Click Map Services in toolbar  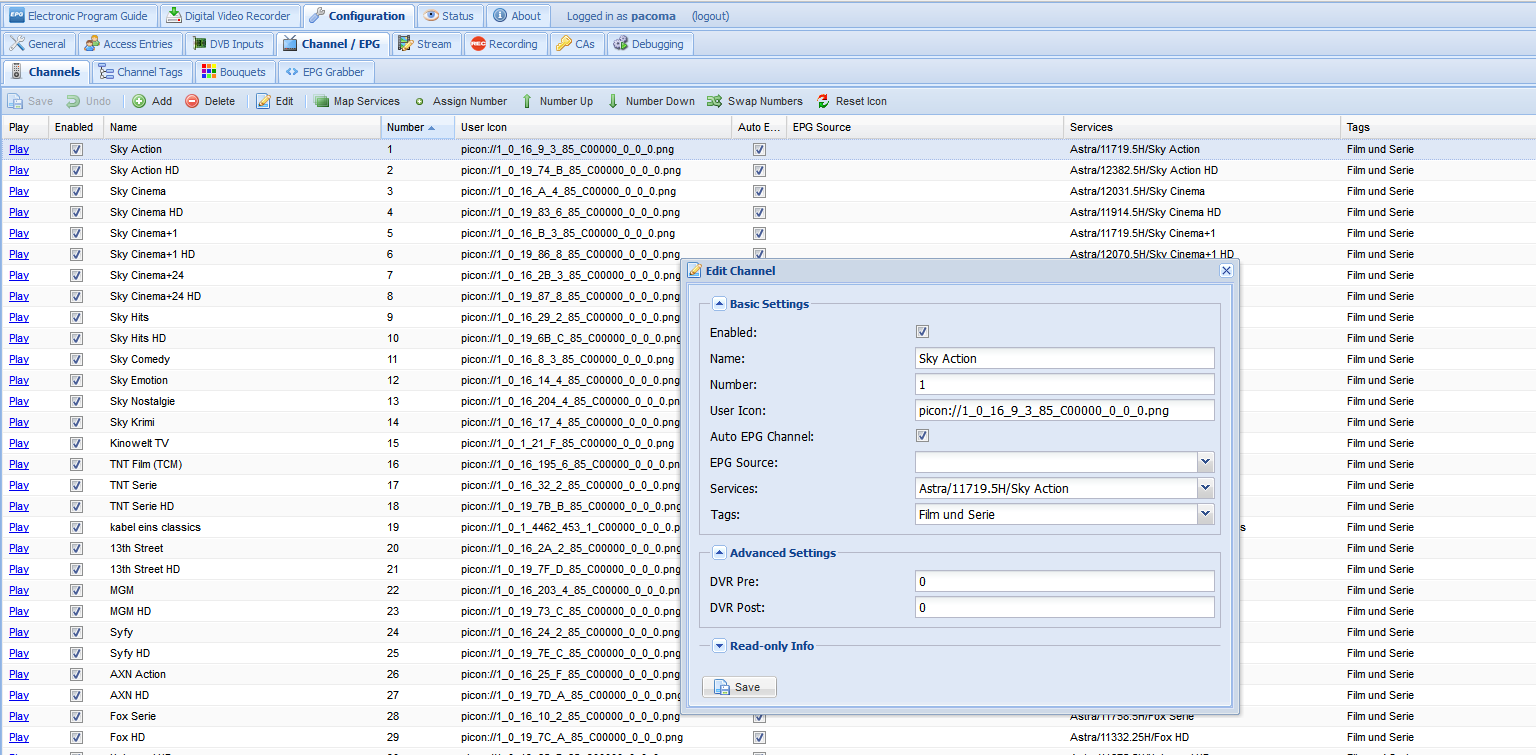coord(357,101)
